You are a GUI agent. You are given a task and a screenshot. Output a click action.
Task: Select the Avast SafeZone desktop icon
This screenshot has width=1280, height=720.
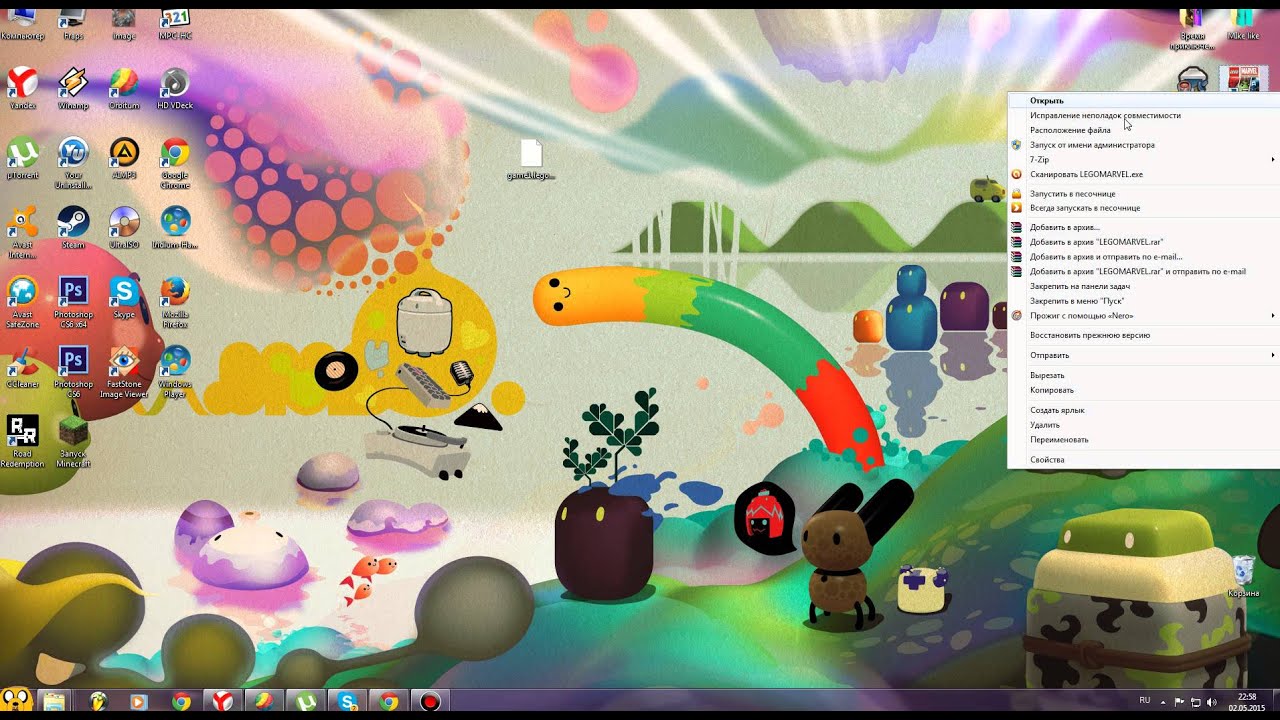point(22,303)
